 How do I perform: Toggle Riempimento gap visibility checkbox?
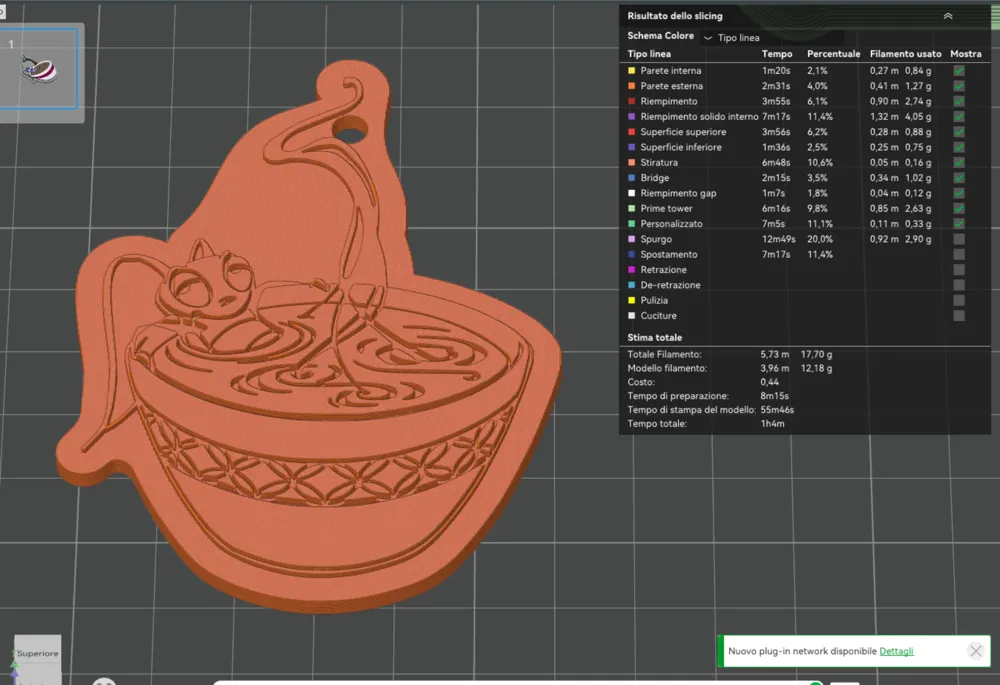point(959,193)
